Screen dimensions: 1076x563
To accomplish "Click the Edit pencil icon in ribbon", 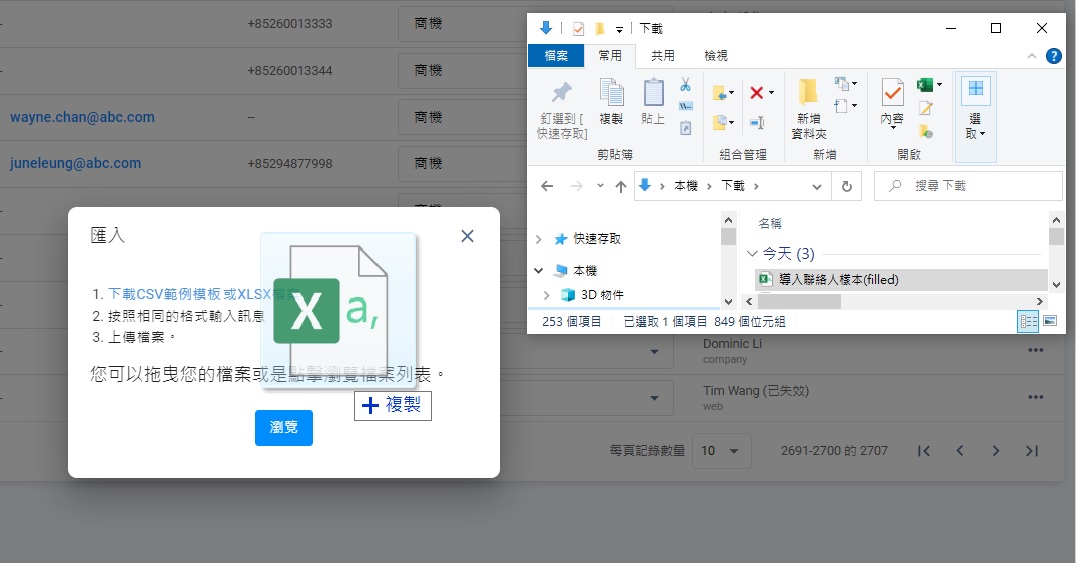I will point(926,108).
